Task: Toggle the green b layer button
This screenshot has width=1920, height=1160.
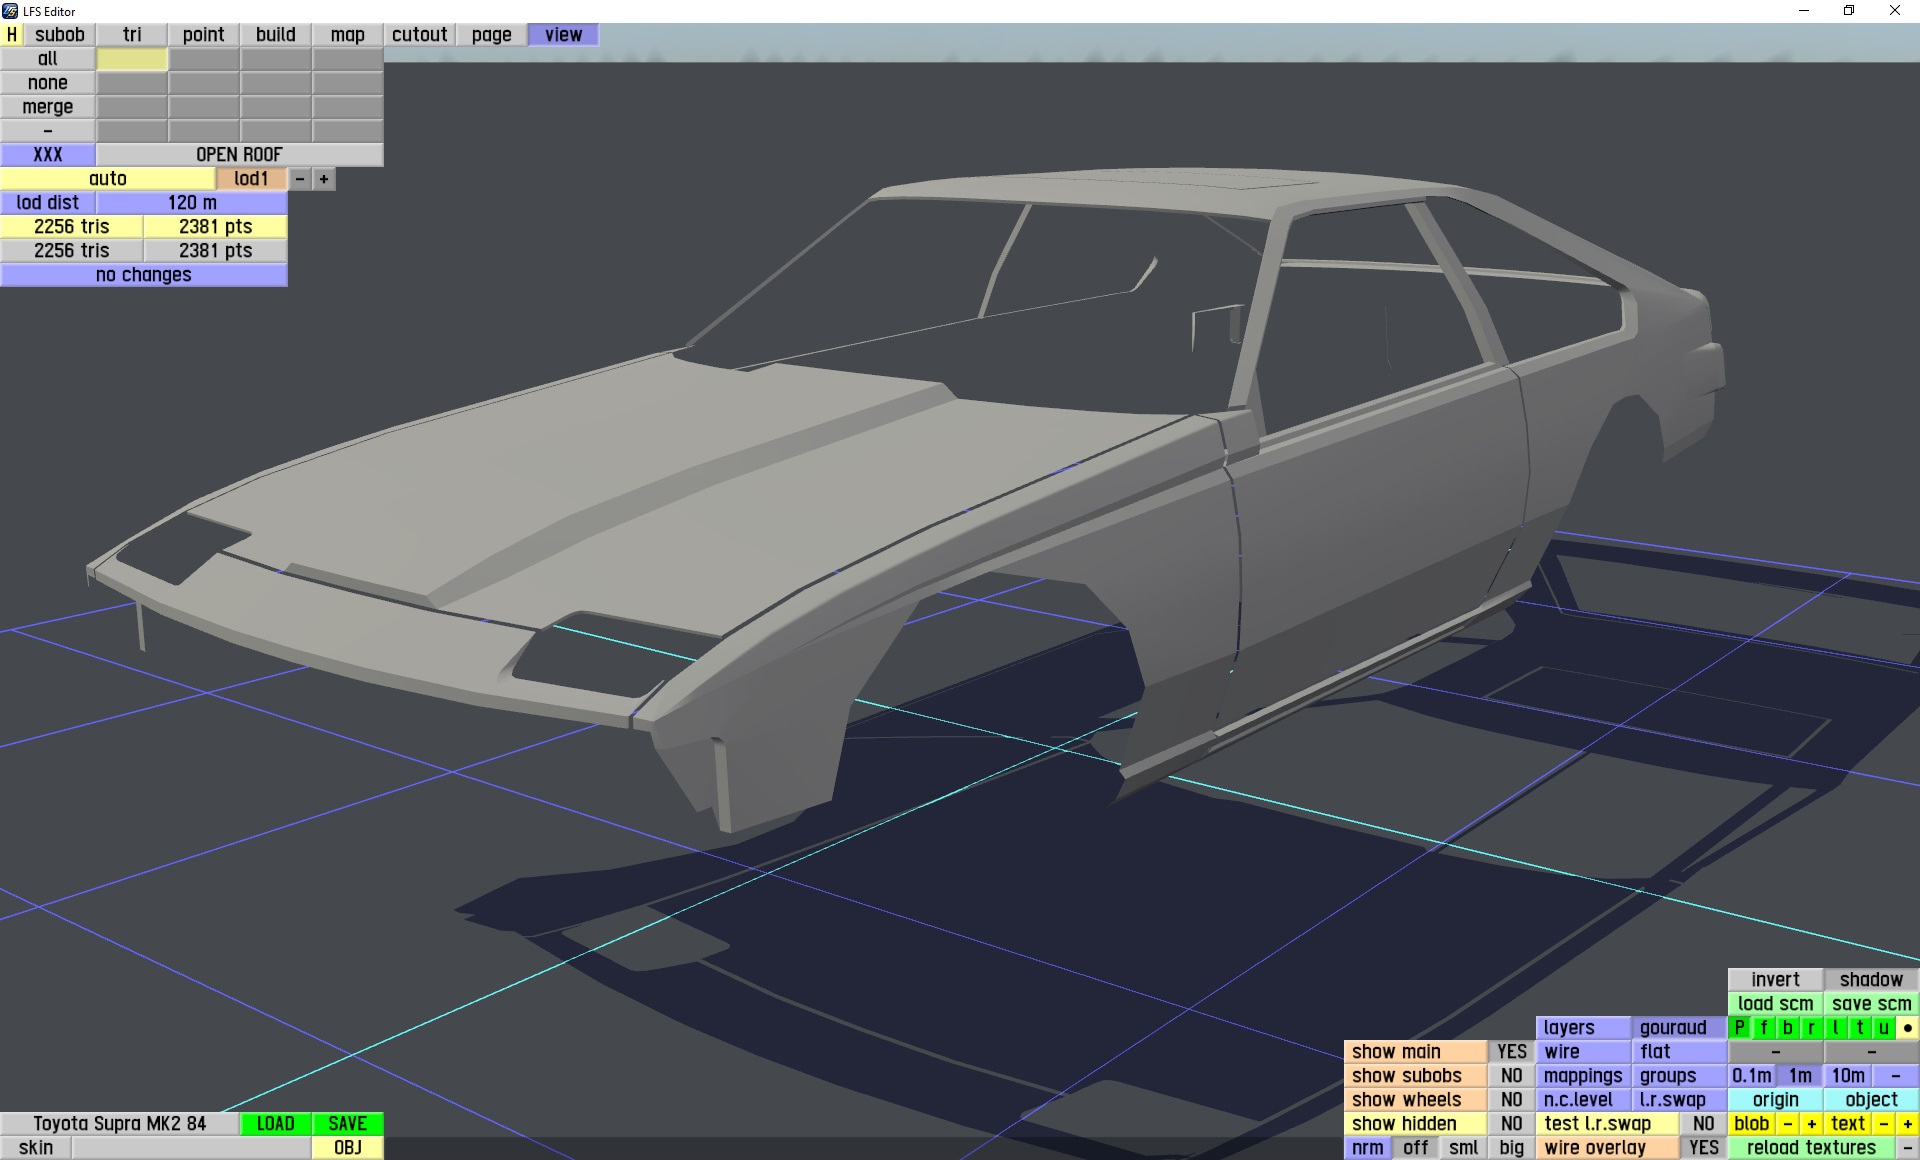Action: click(1788, 1028)
